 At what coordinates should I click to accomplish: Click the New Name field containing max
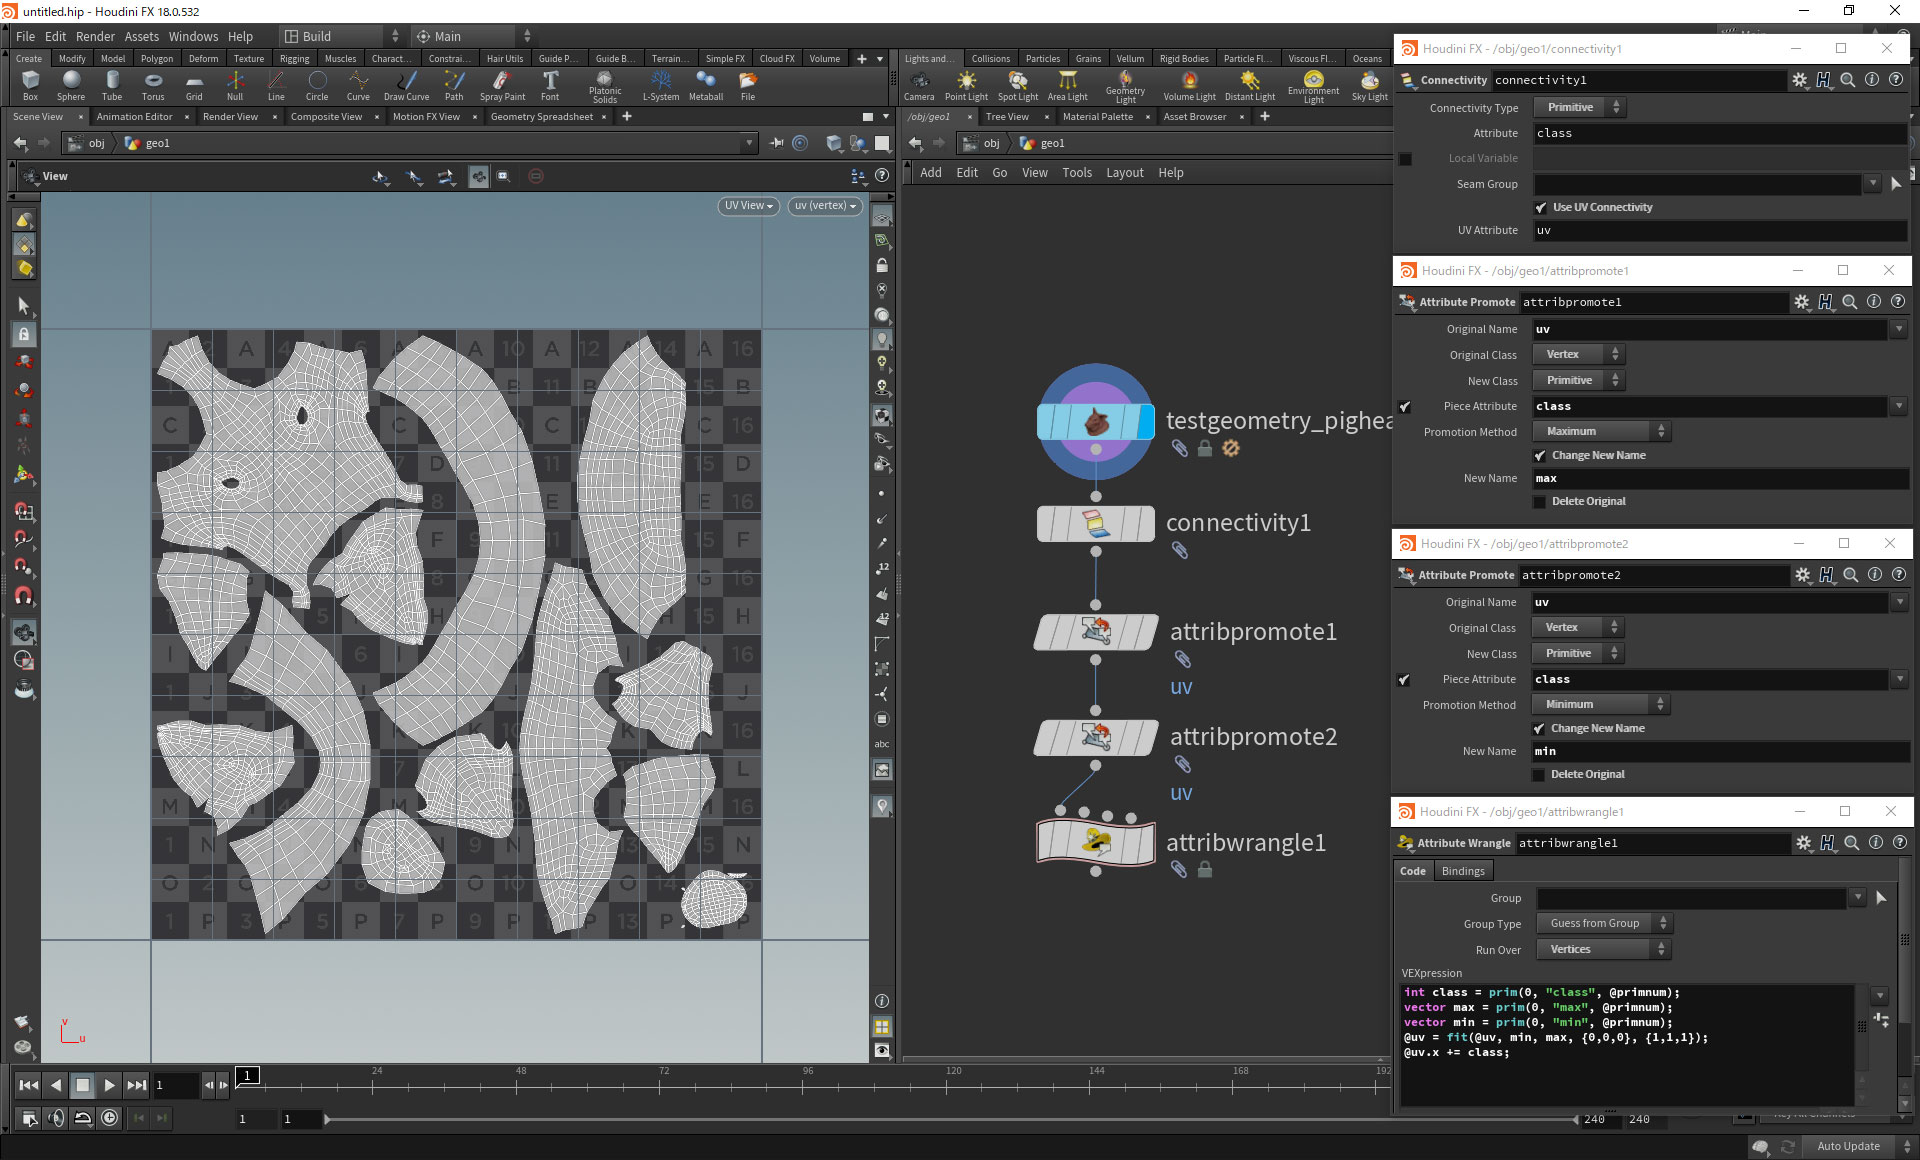1721,478
